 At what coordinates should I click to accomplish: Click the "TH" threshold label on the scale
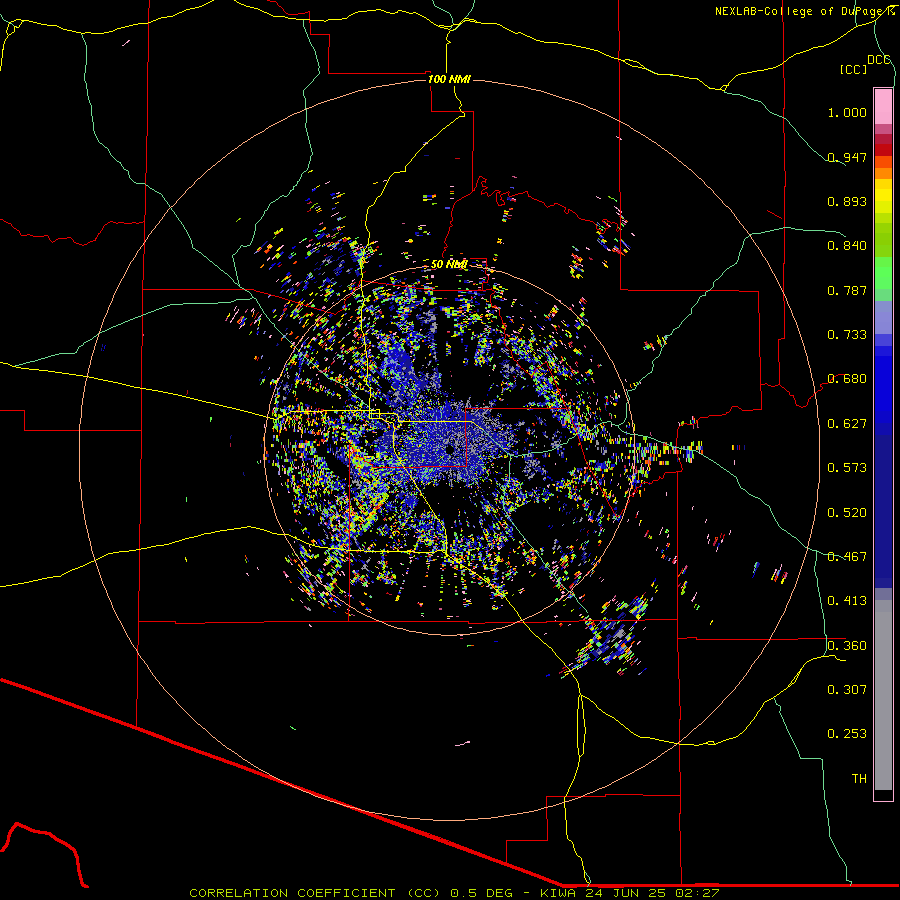[859, 779]
